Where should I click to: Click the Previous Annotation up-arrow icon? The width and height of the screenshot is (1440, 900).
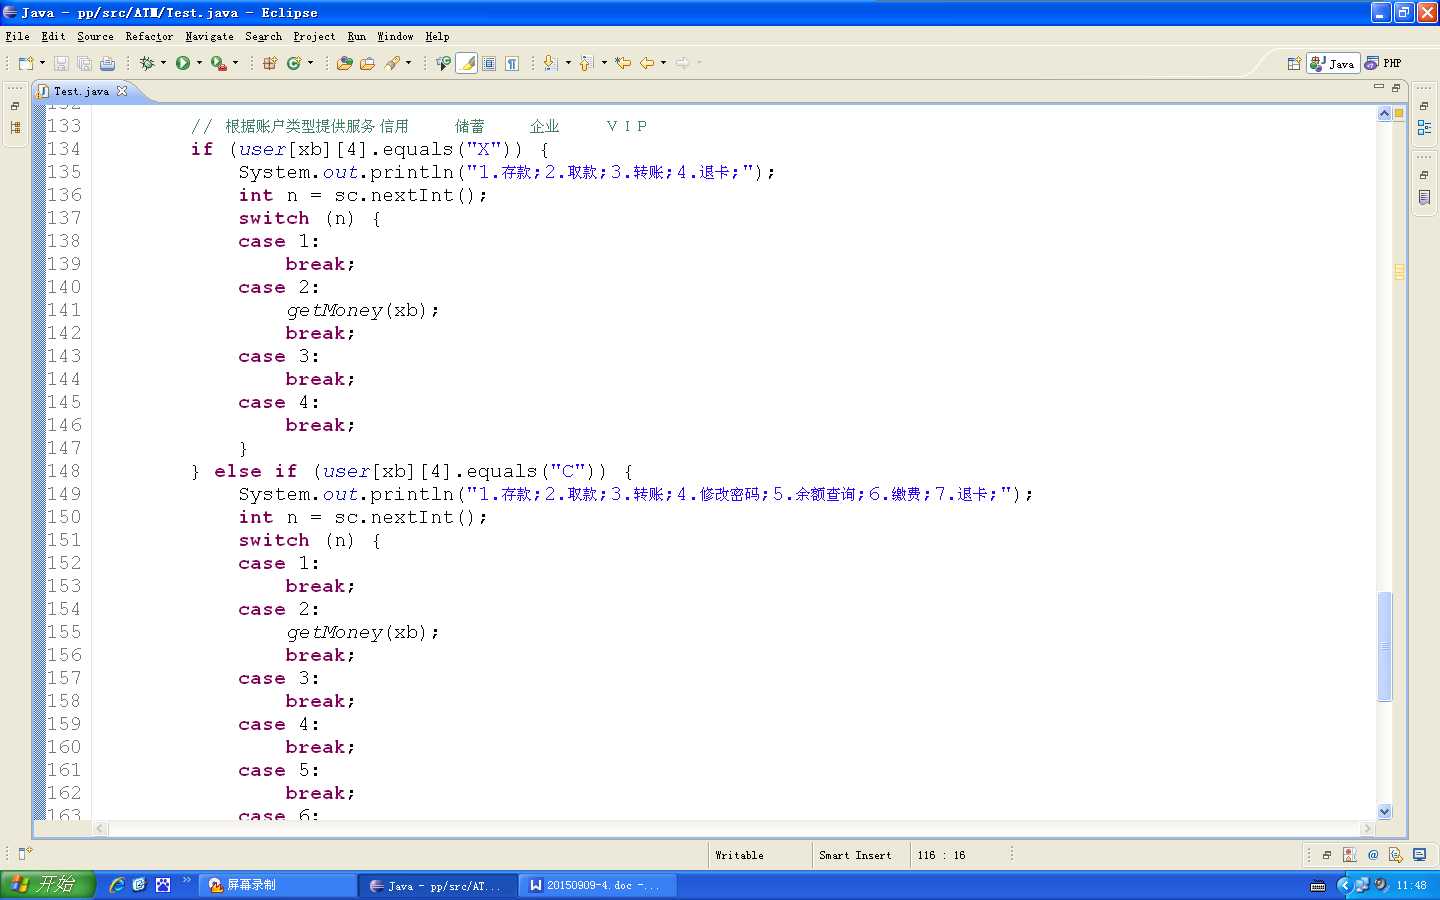[x=587, y=63]
